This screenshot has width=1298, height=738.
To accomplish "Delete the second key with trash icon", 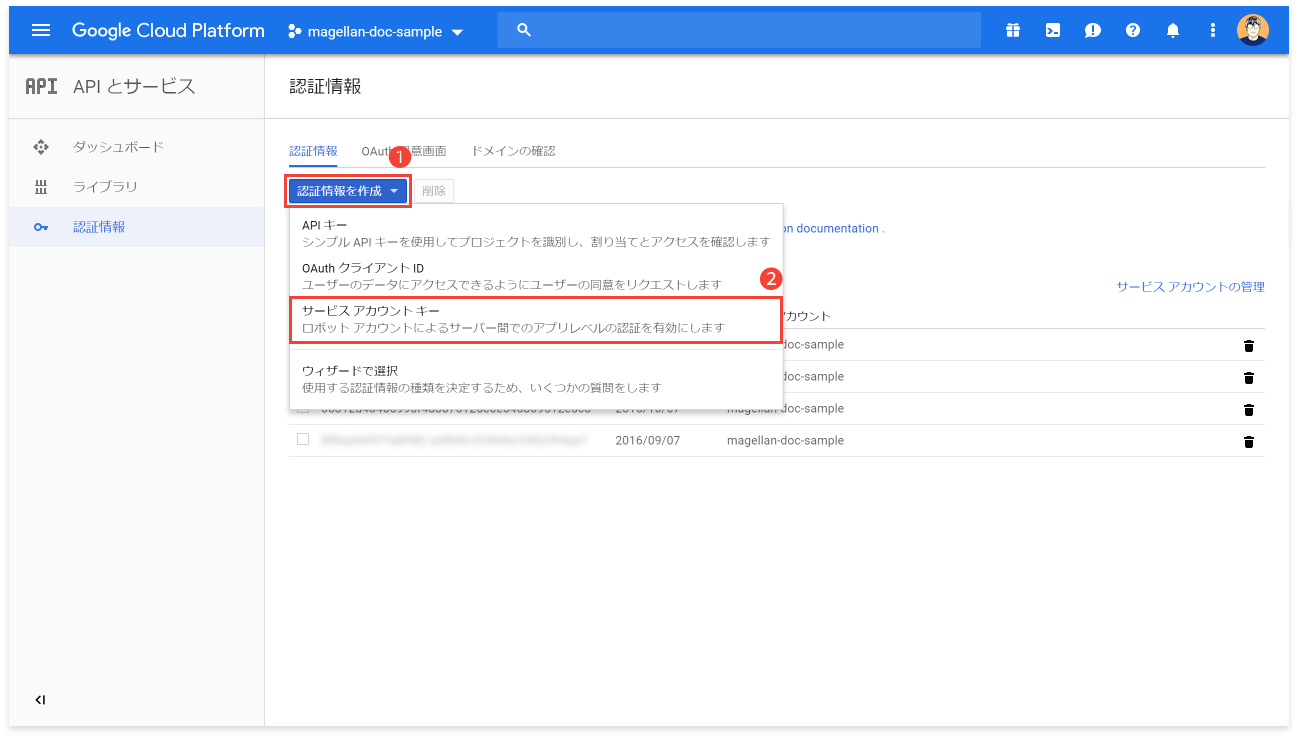I will tap(1248, 378).
